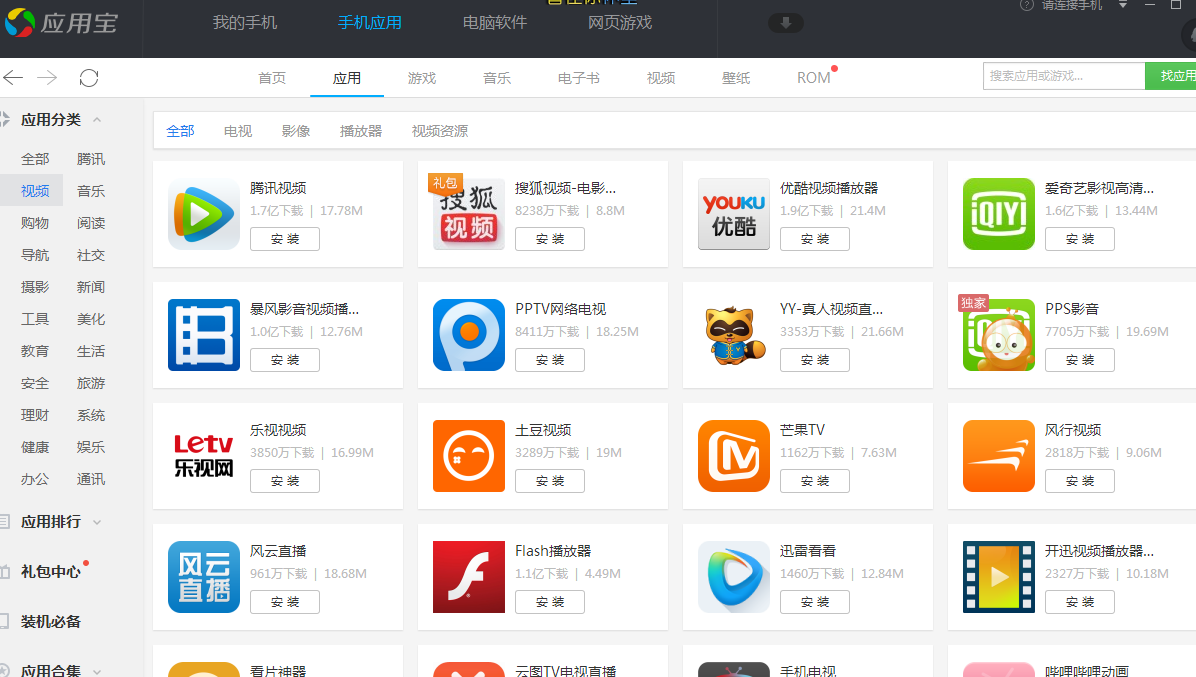Install 风行视频 with 安装 button
This screenshot has width=1196, height=677.
pos(1079,481)
